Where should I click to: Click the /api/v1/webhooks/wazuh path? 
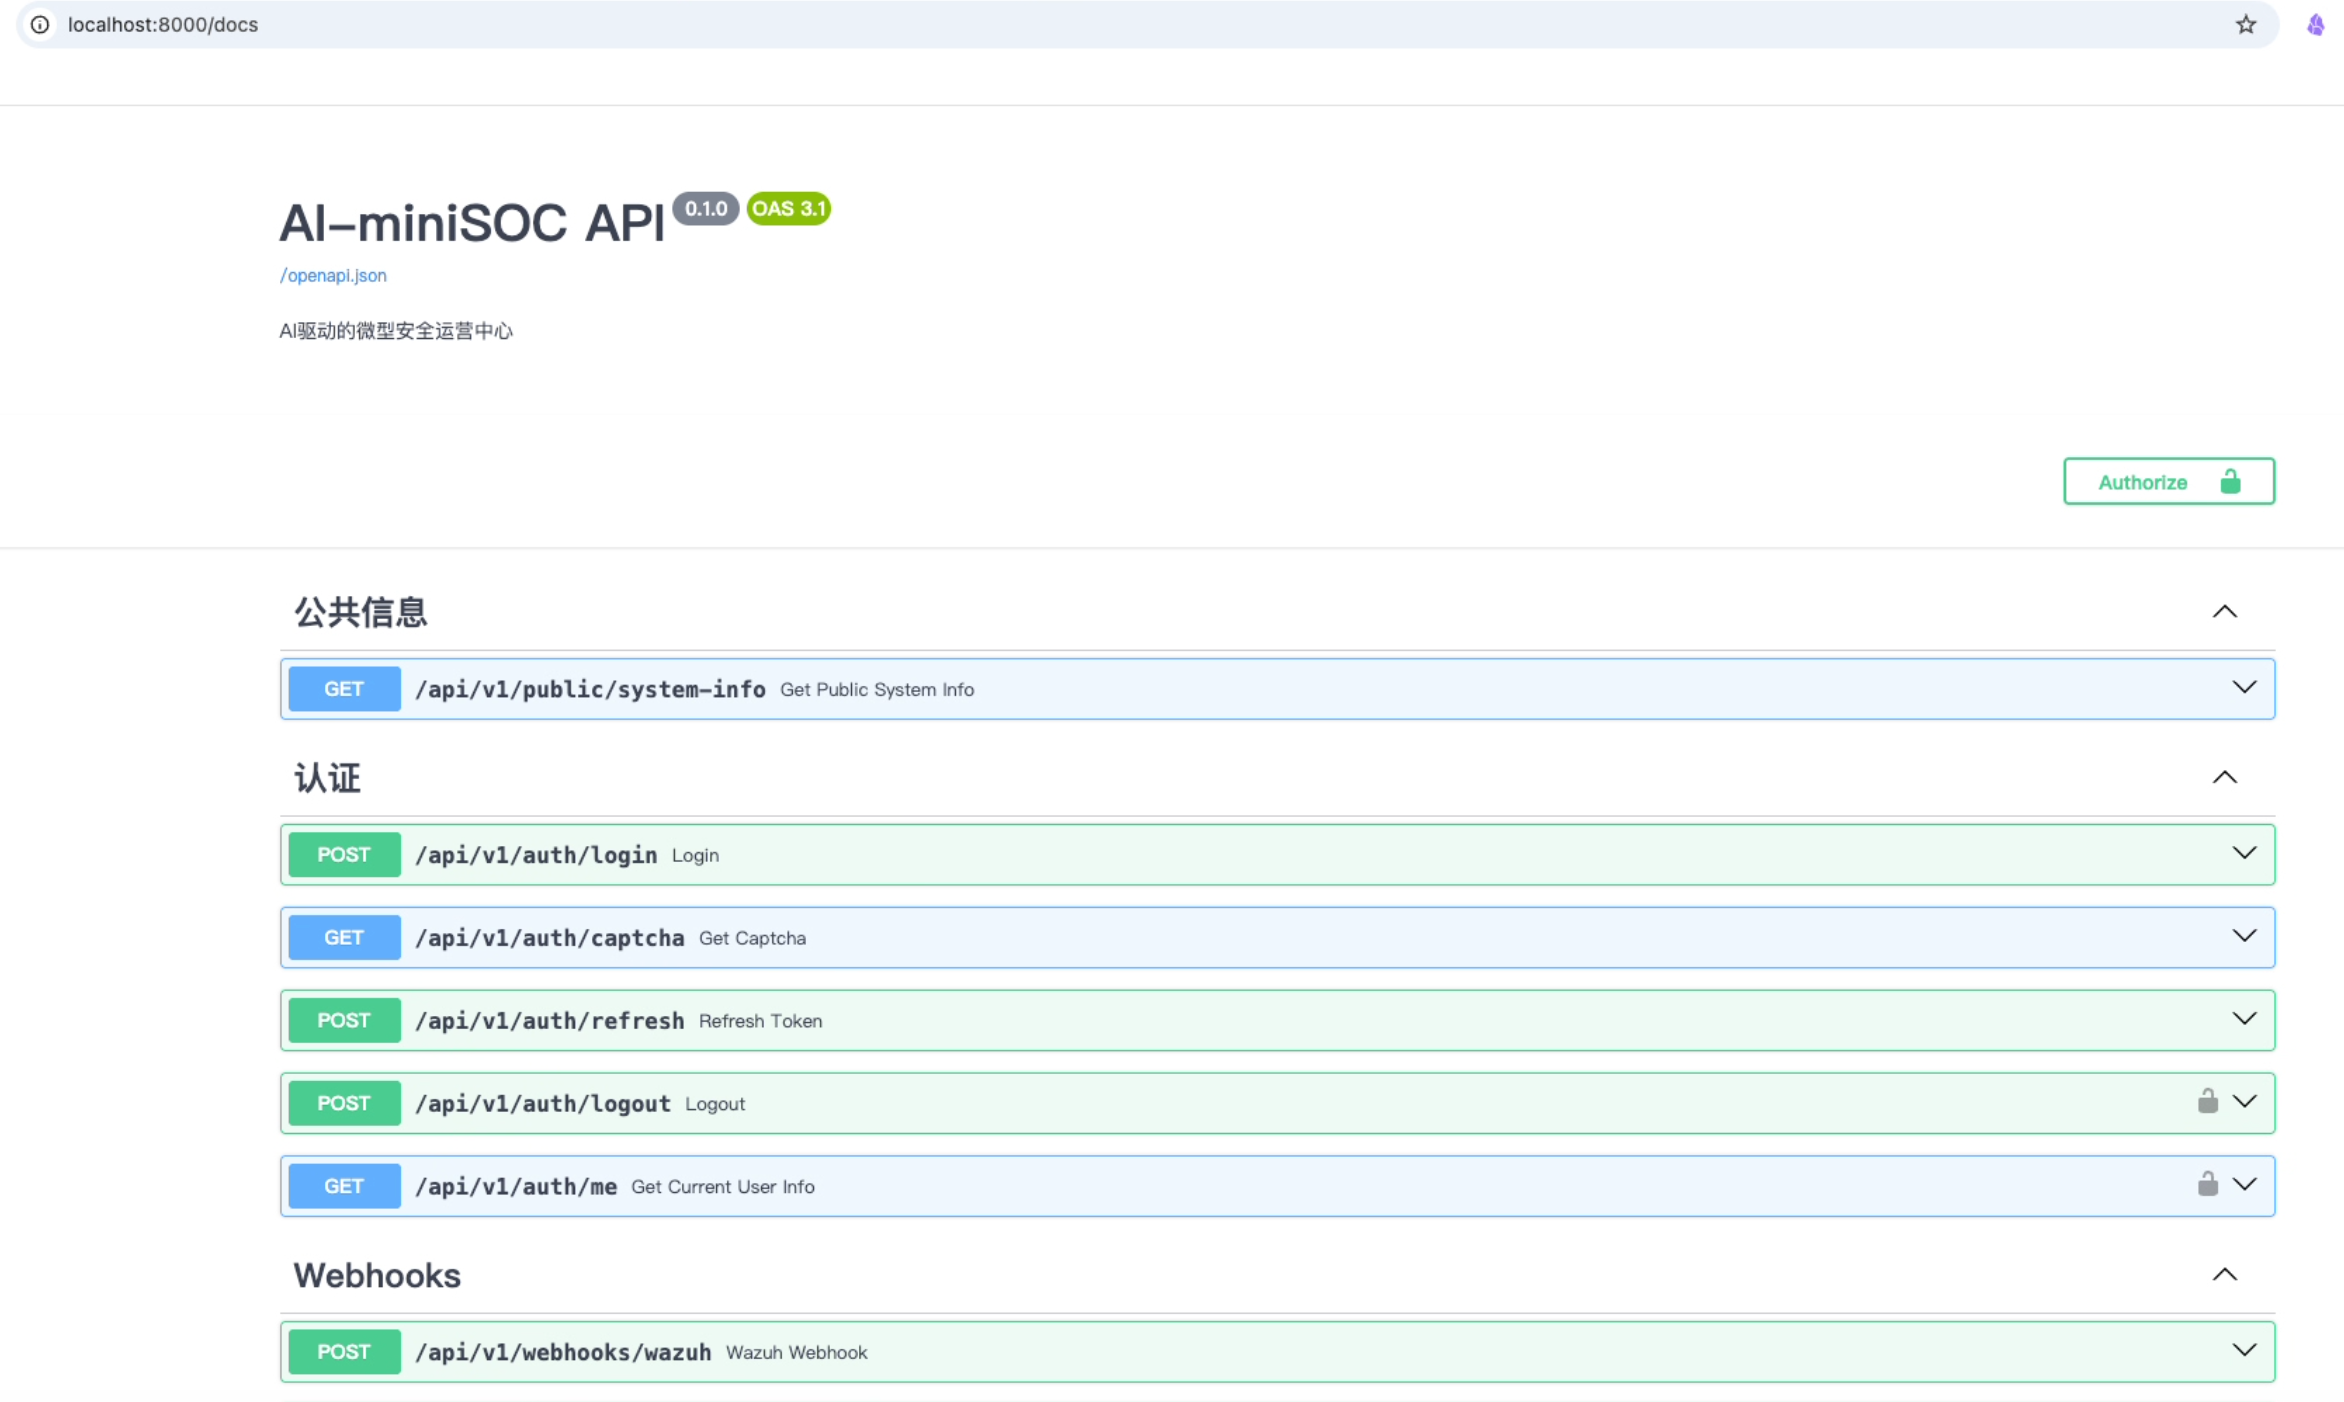pyautogui.click(x=563, y=1352)
